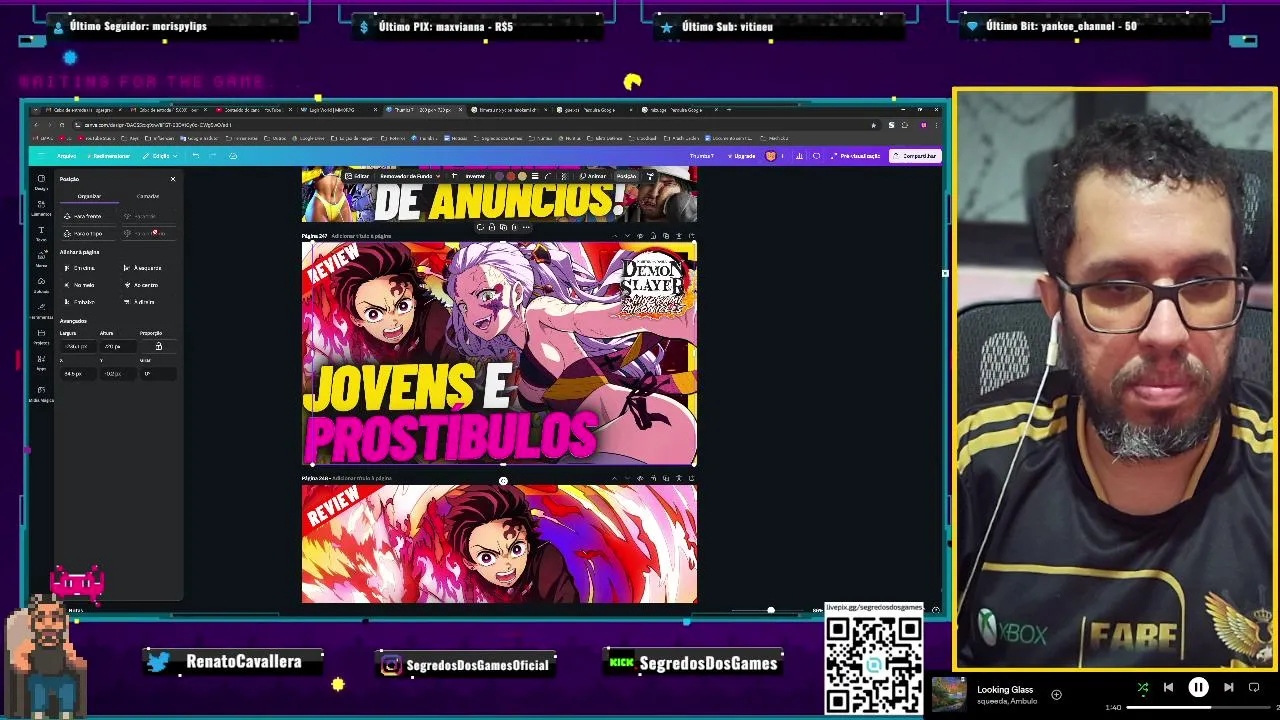Switch to the Organizar tab

tap(89, 196)
